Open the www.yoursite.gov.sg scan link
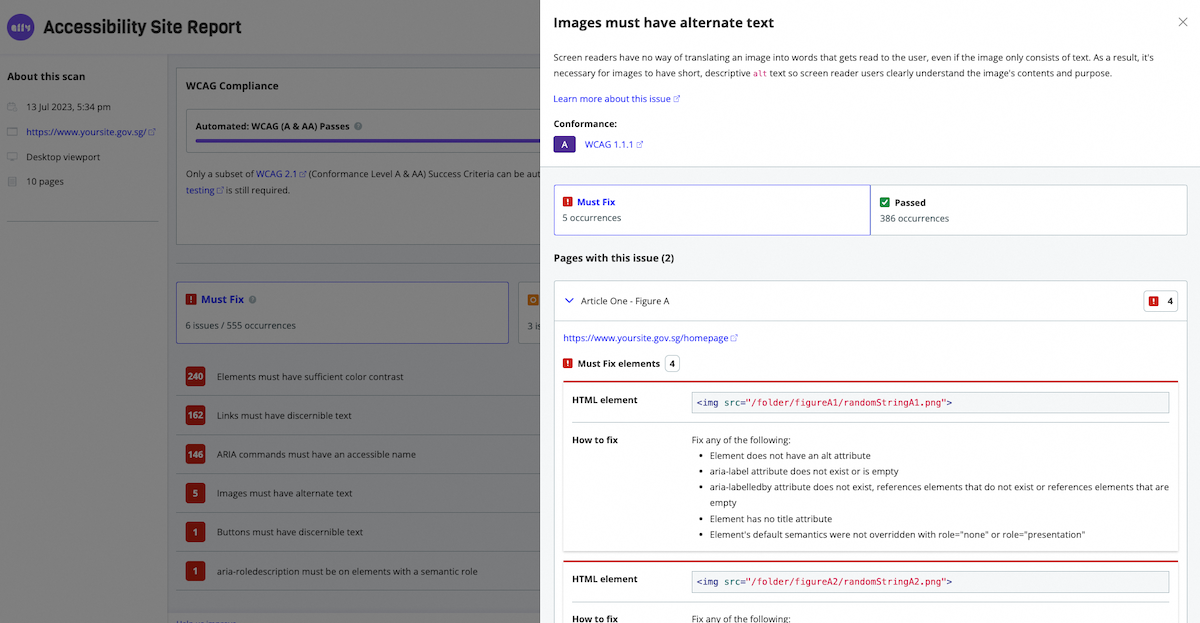The width and height of the screenshot is (1200, 623). click(x=91, y=131)
